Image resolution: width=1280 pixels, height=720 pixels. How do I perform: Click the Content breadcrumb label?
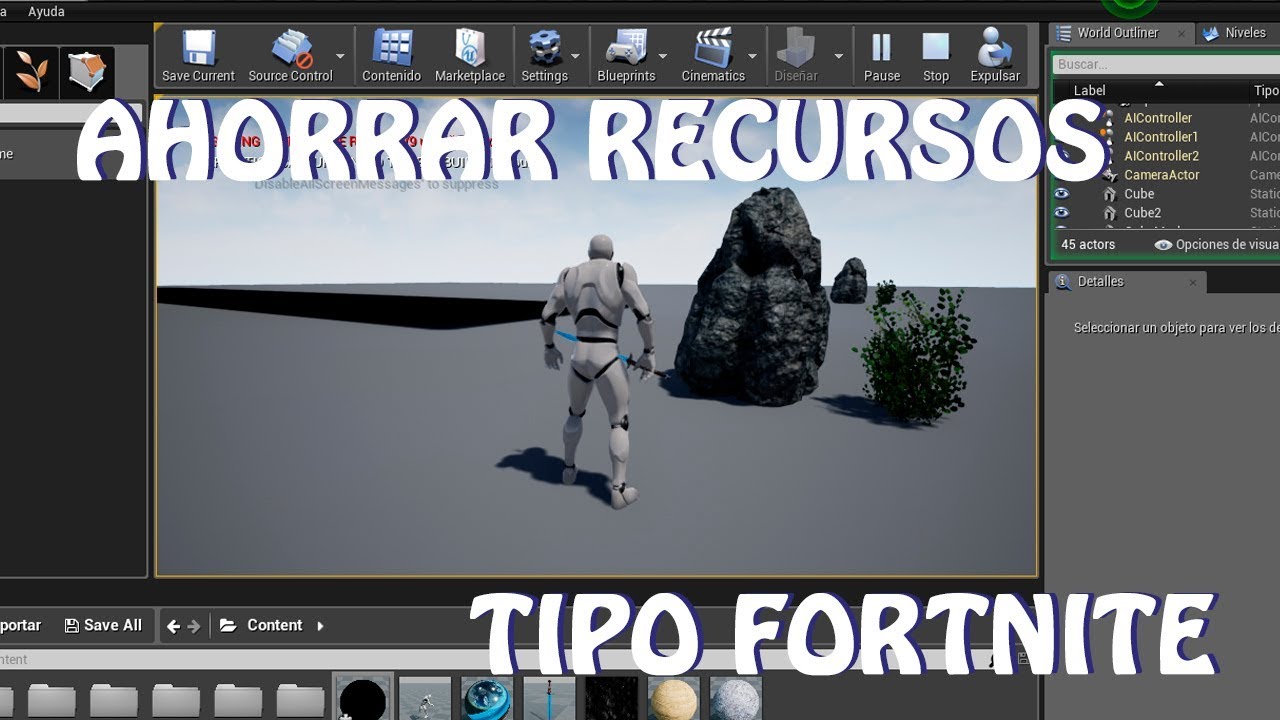tap(274, 625)
